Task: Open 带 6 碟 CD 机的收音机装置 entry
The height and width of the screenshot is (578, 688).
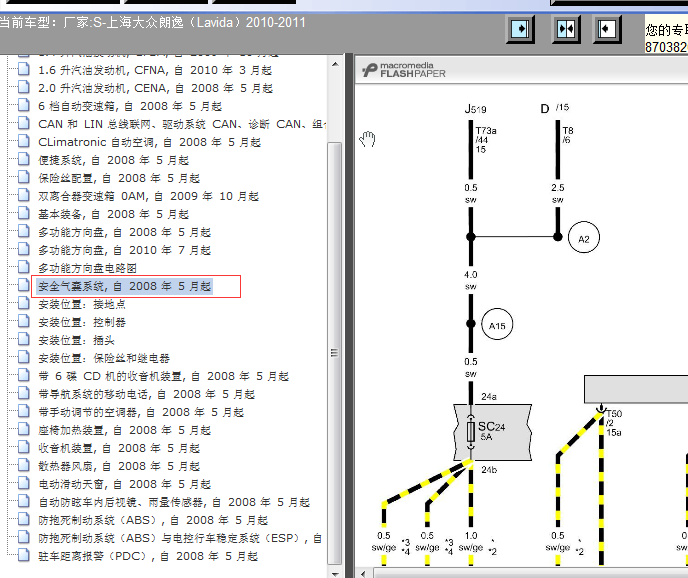Action: (163, 376)
